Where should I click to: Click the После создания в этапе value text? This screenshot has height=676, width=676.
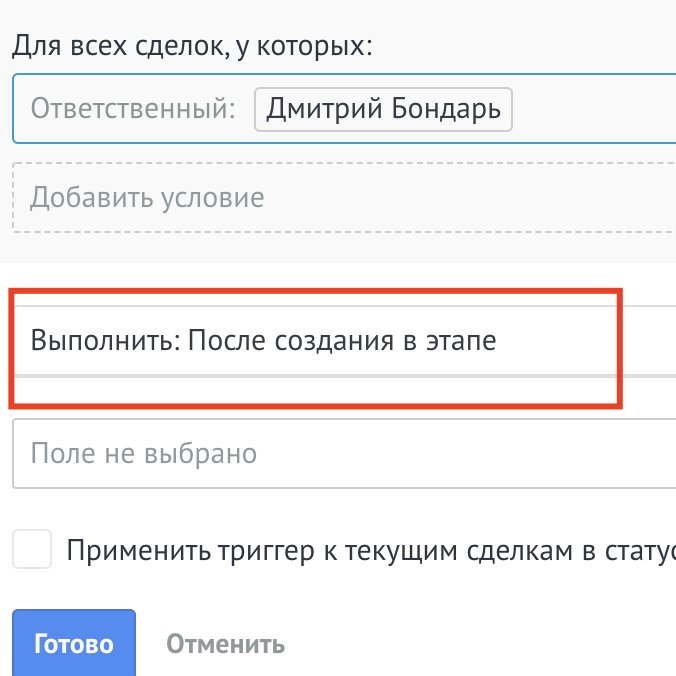click(x=342, y=341)
